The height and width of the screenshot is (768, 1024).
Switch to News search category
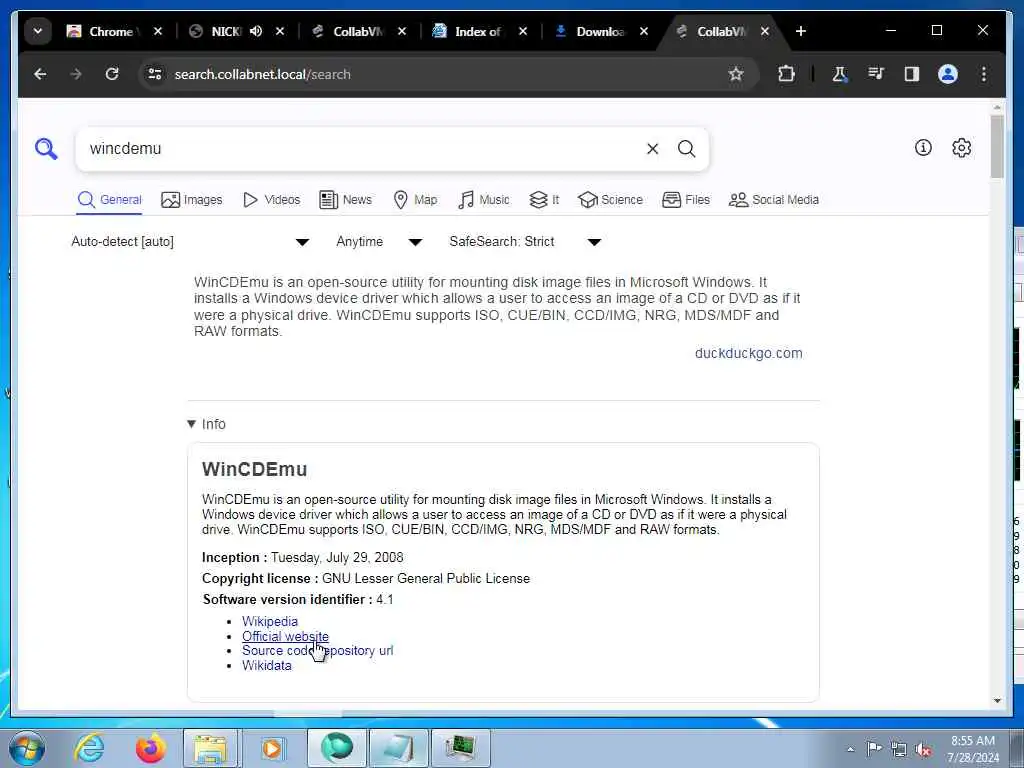[x=345, y=200]
